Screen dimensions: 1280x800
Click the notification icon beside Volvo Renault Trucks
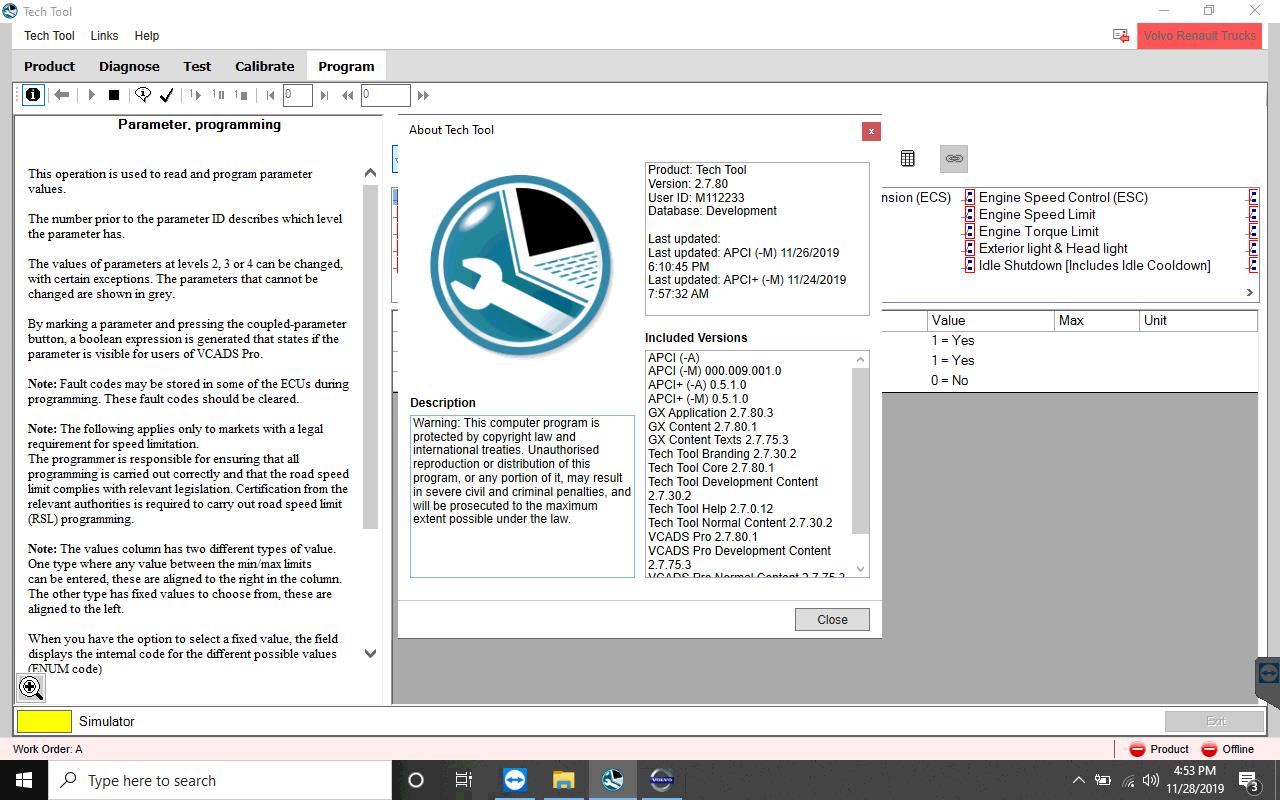pos(1121,35)
